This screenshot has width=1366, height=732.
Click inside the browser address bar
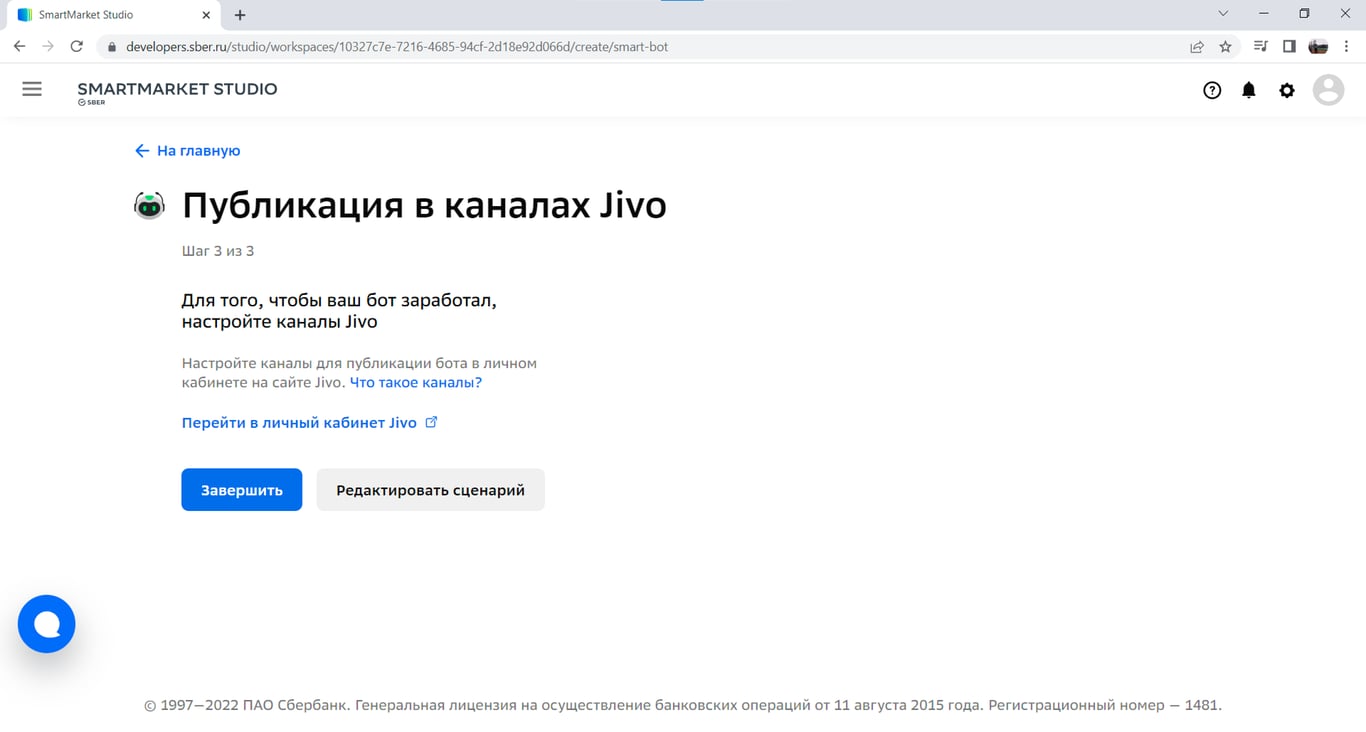click(400, 46)
